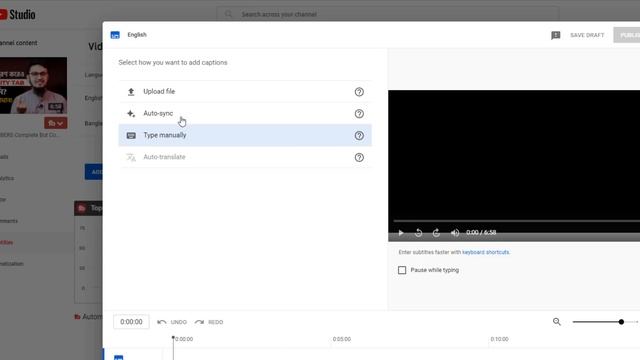
Task: Open the red dropdown under the thumbnail
Action: pyautogui.click(x=56, y=123)
